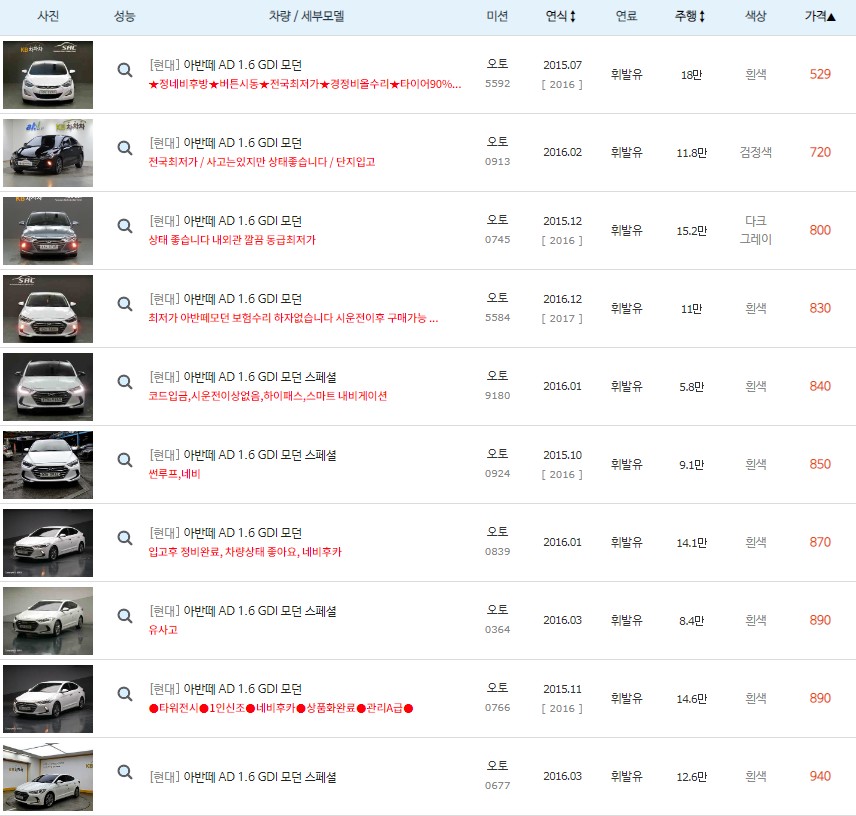Click description 입고후 정비완료, 차량상태 좋아요
The width and height of the screenshot is (856, 816).
click(x=245, y=552)
